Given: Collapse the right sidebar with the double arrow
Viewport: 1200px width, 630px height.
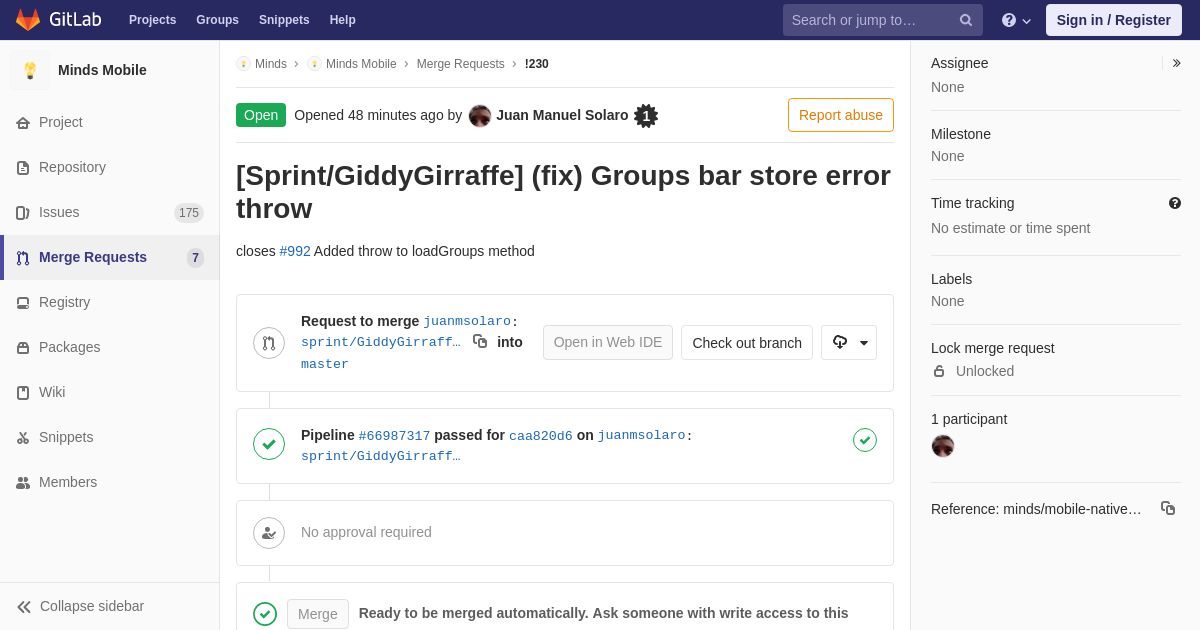Looking at the screenshot, I should [1176, 63].
